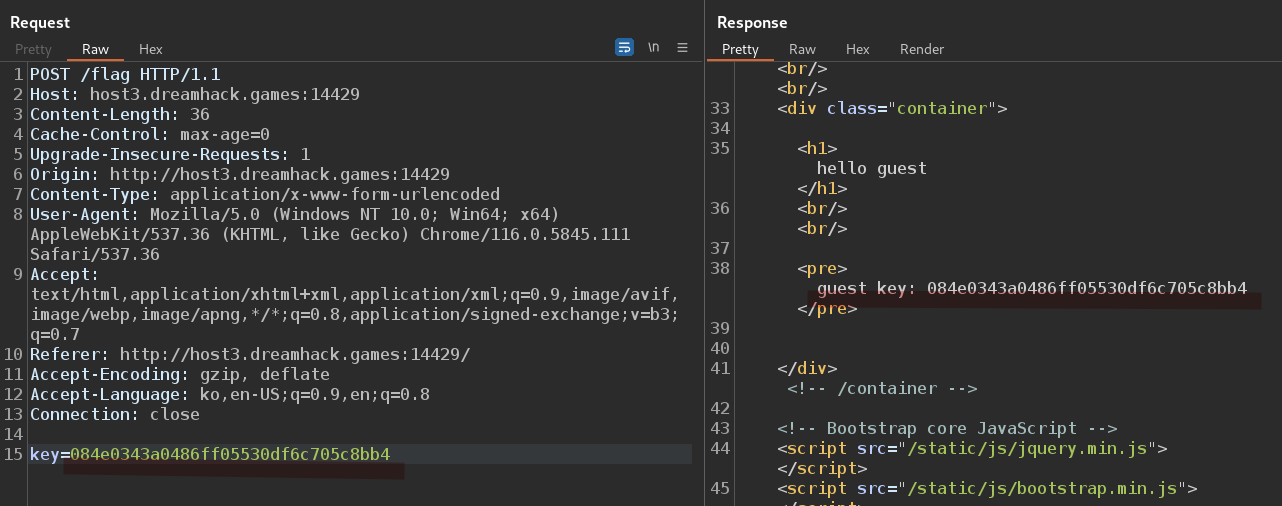Click the closing '</div>' tag in Response

point(807,368)
